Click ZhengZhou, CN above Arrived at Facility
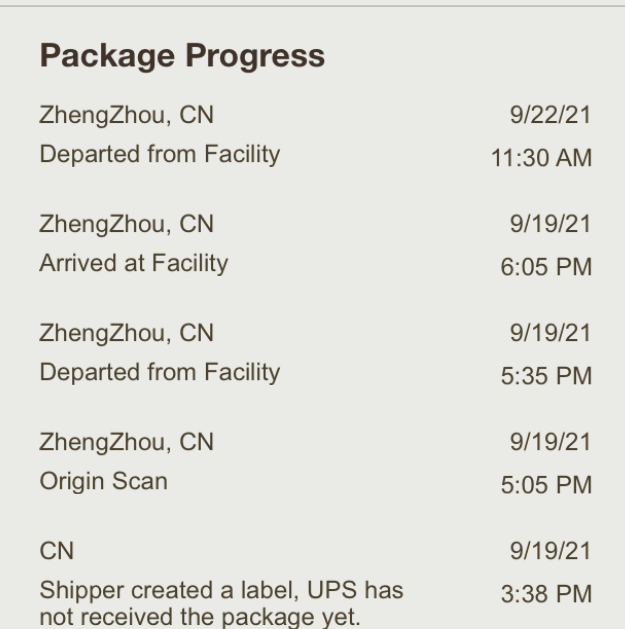Viewport: 625px width, 629px height. (126, 224)
